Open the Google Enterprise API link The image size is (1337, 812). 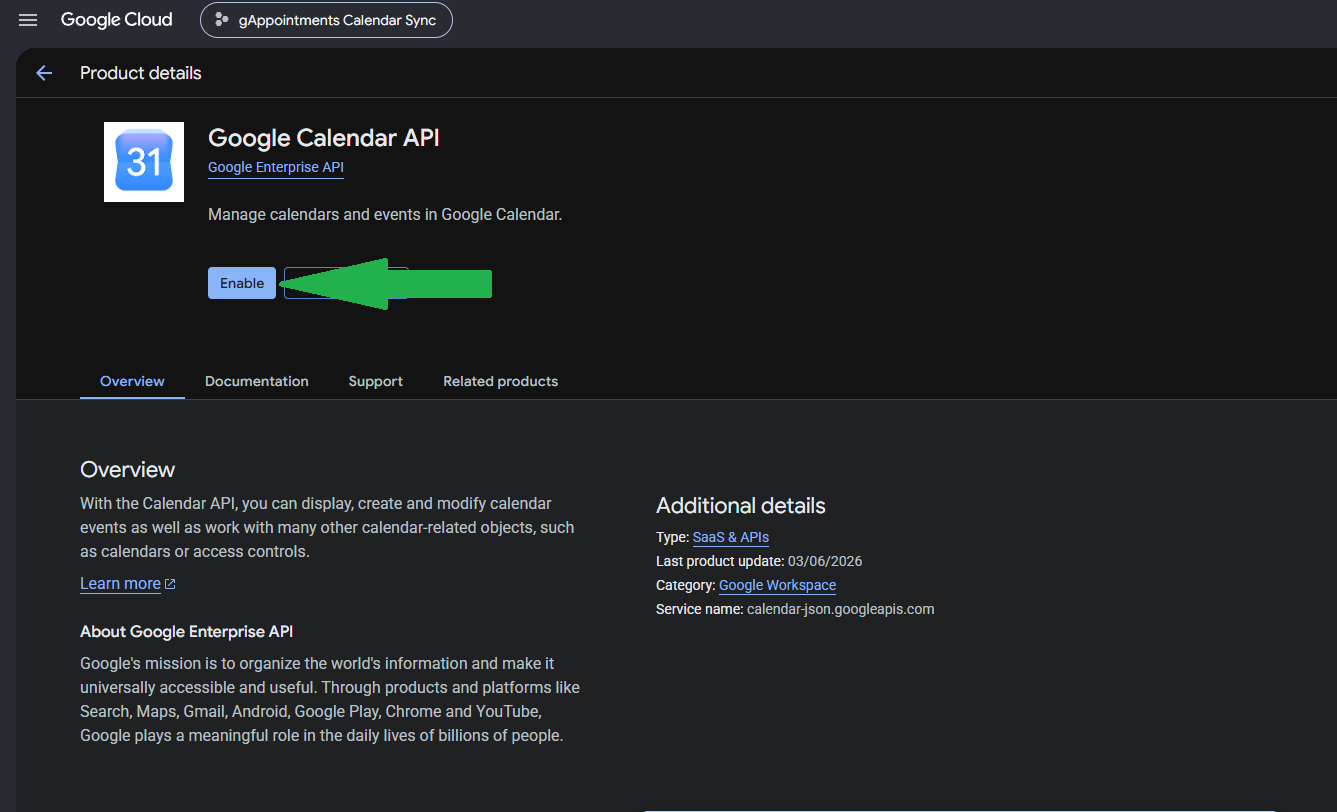coord(276,167)
